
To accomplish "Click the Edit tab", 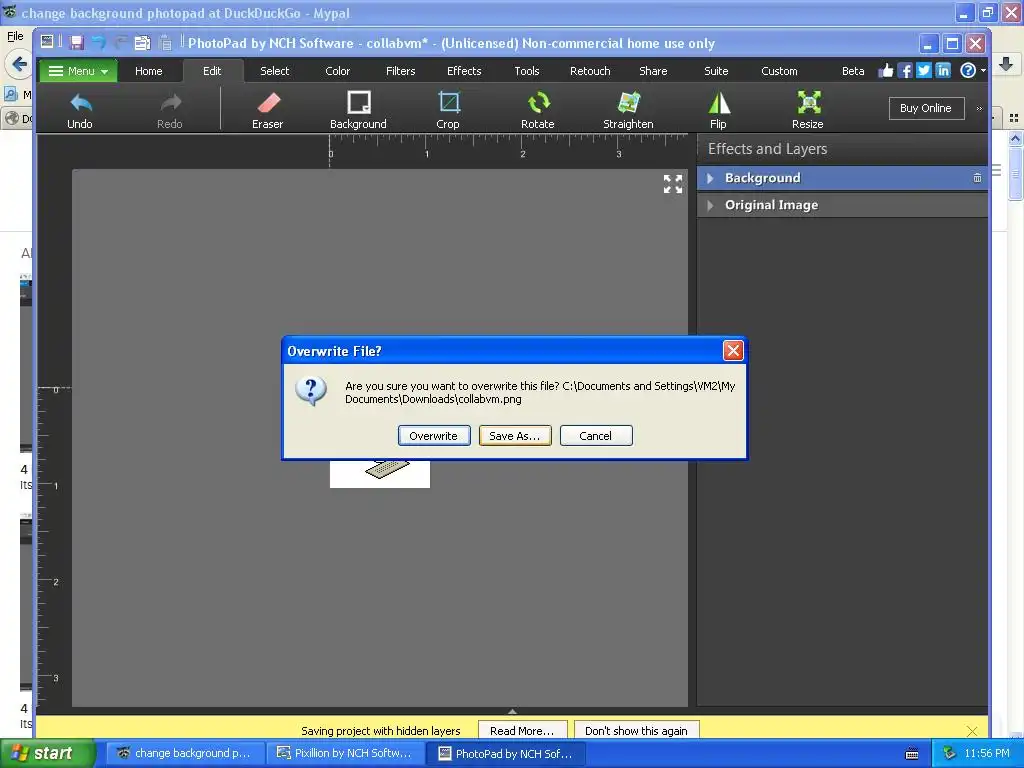I will point(212,71).
